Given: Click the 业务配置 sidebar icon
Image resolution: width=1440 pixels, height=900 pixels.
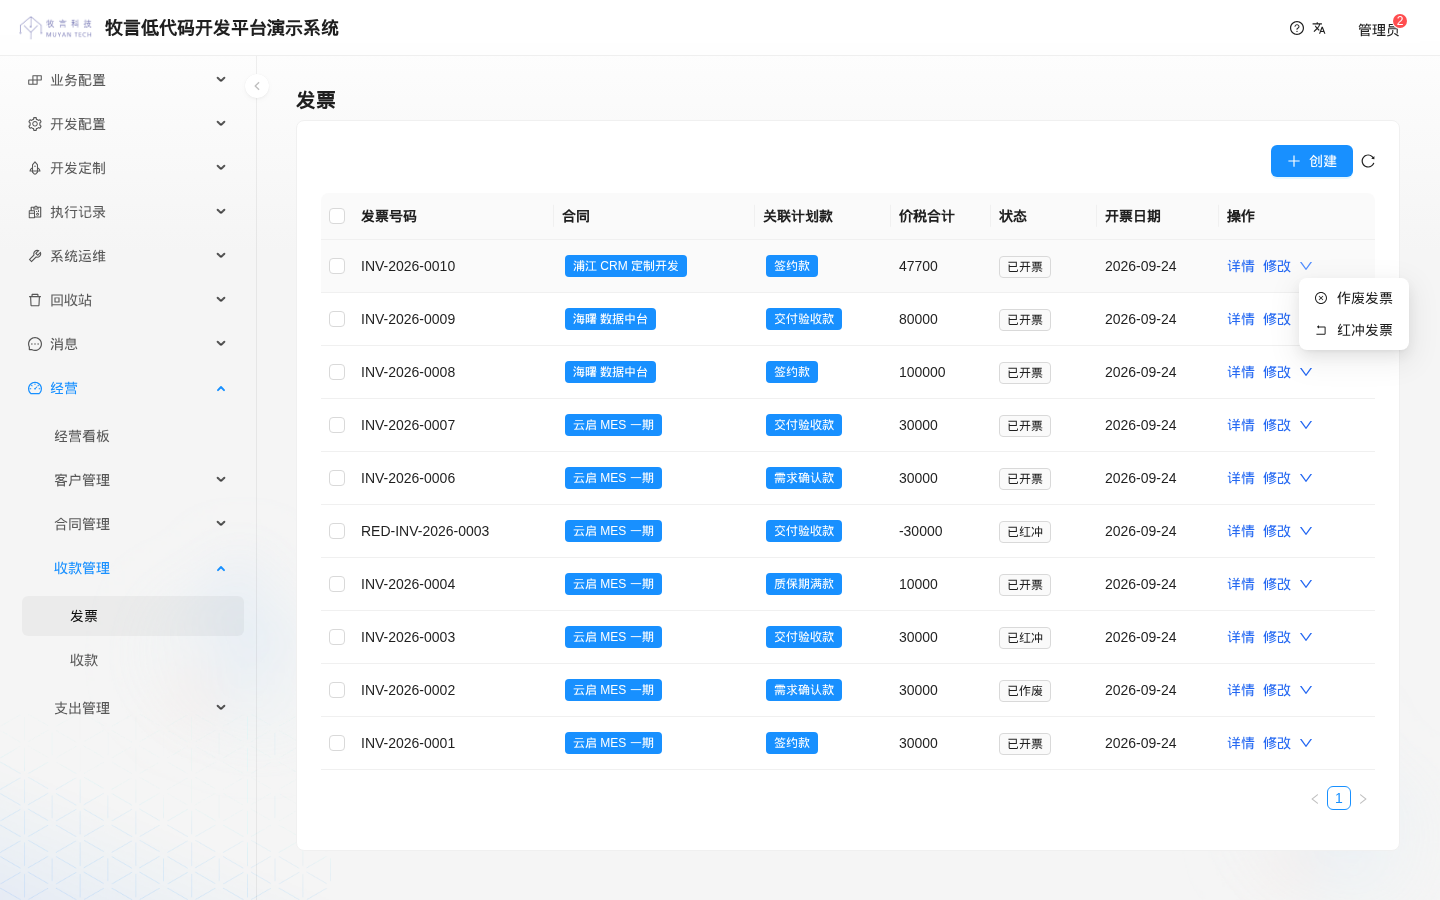Looking at the screenshot, I should [35, 80].
